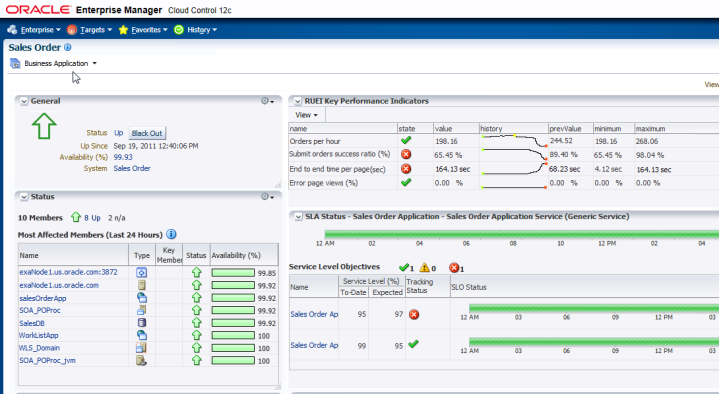Viewport: 719px width, 394px height.
Task: Collapse the RUEI Key Performance Indicators panel
Action: 298,101
